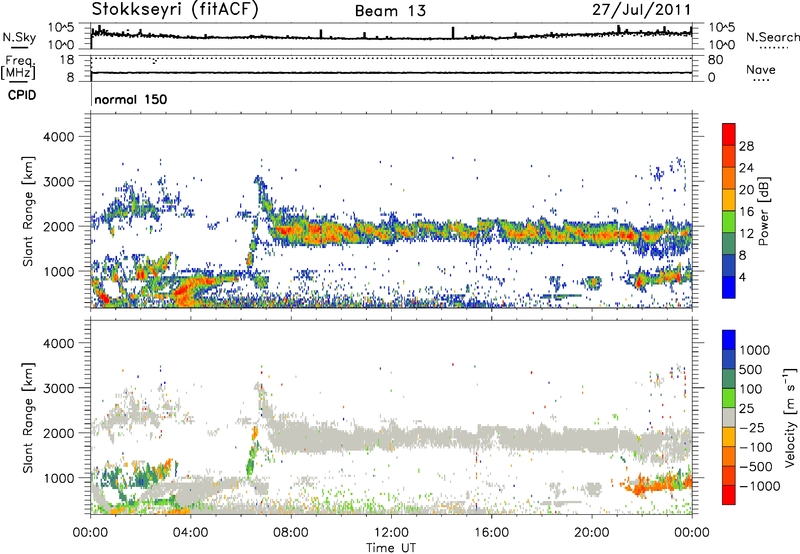Click the "500" tick on the Velocity colorbar

pos(750,369)
